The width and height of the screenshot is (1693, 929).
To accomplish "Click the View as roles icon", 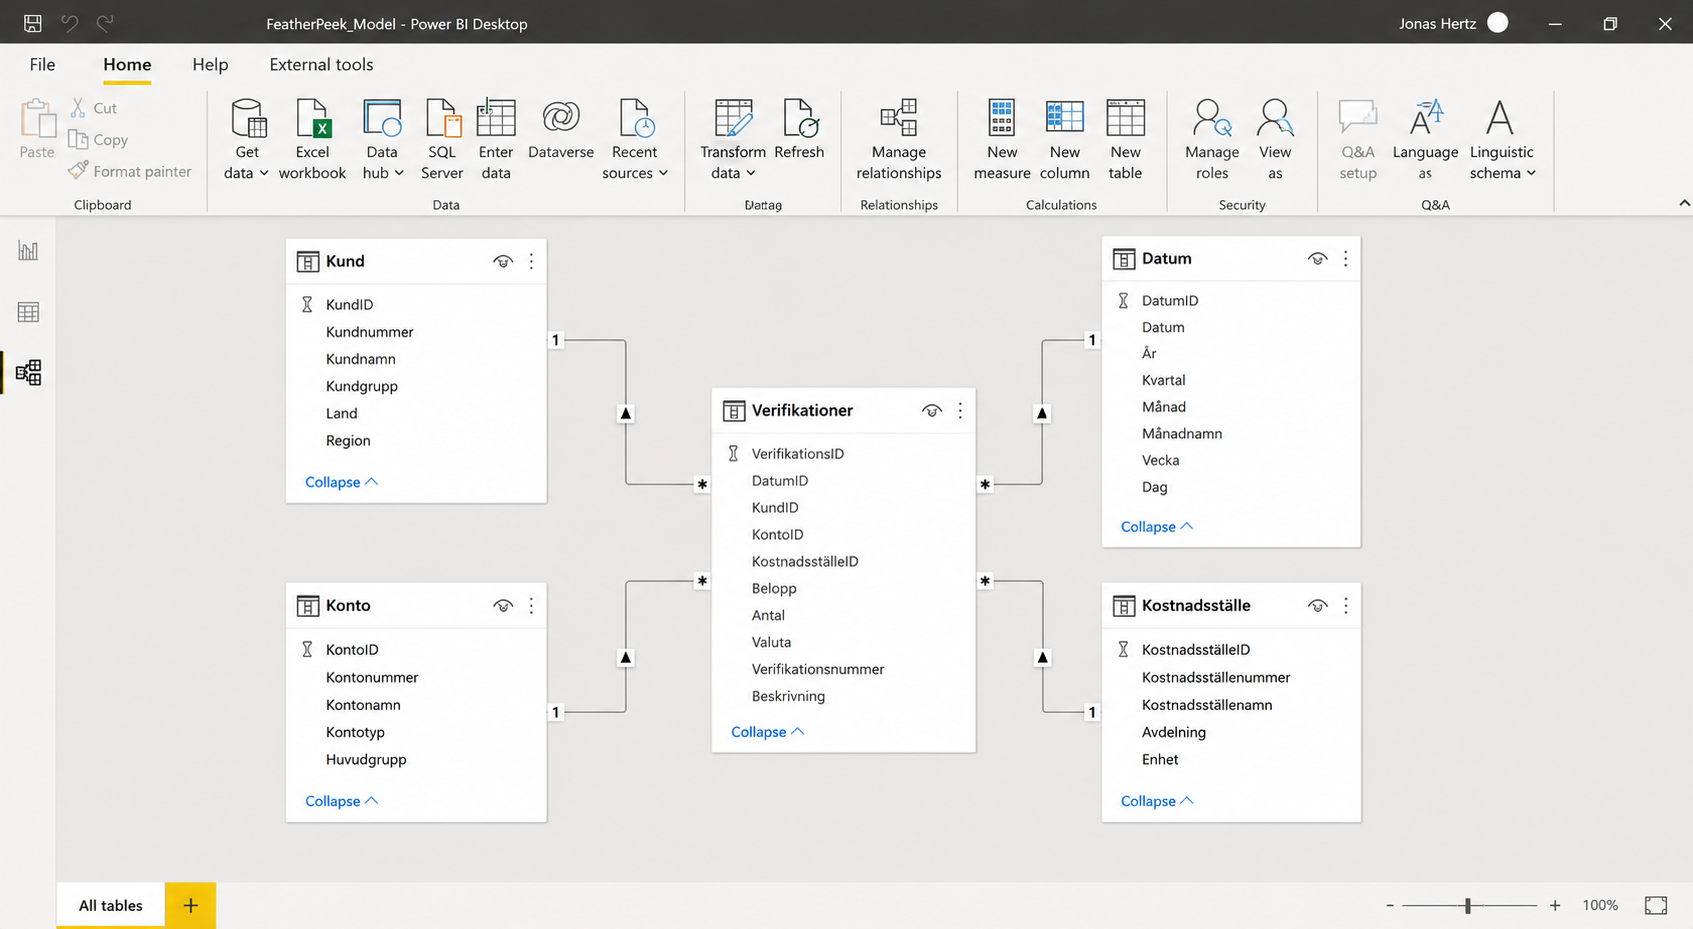I will click(x=1275, y=118).
